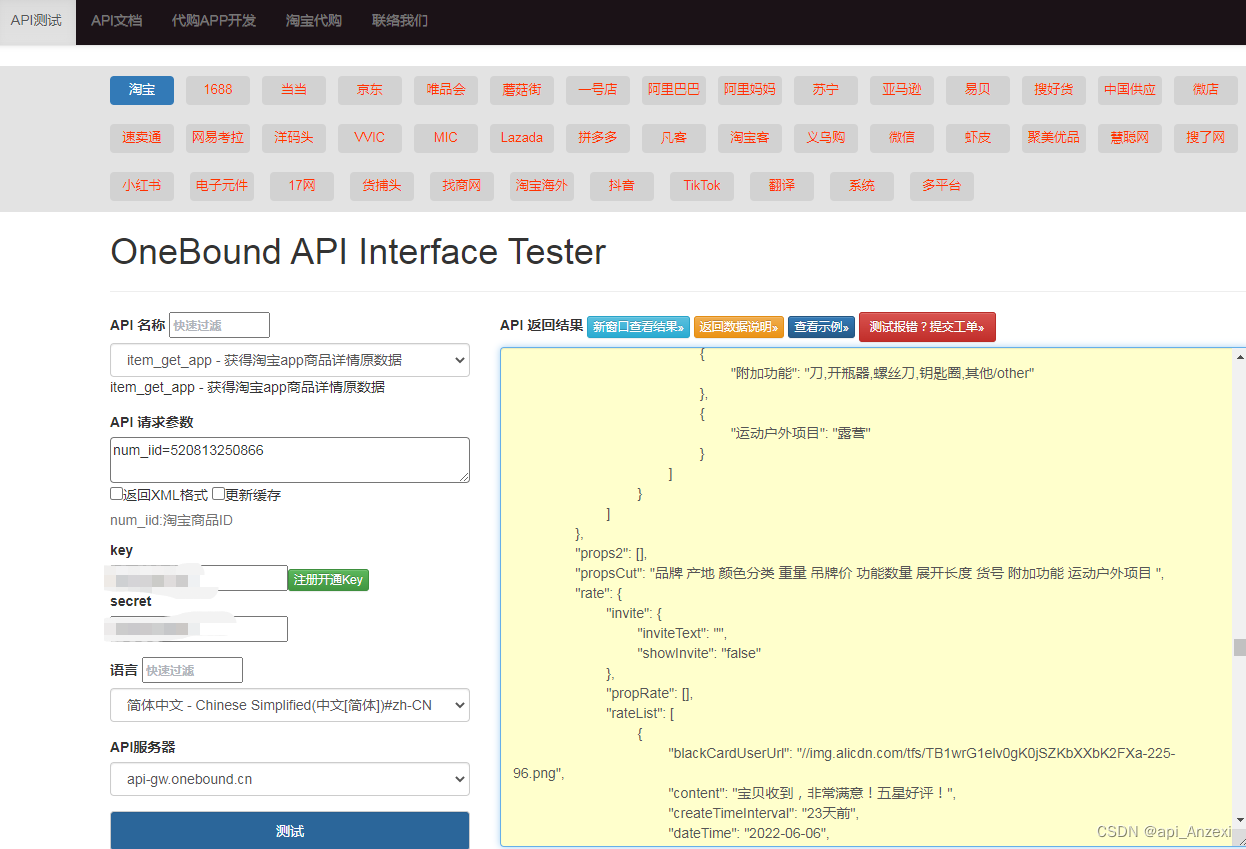
Task: Open the 简体中文 language dropdown
Action: pyautogui.click(x=290, y=705)
